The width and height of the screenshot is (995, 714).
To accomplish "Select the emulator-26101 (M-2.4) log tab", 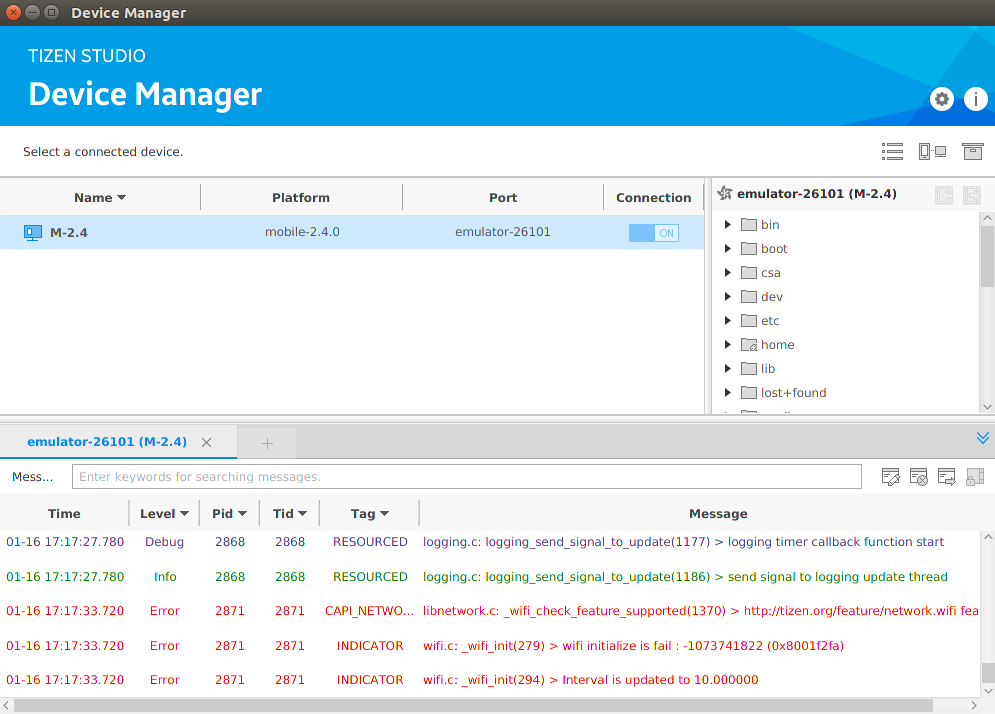I will click(107, 442).
